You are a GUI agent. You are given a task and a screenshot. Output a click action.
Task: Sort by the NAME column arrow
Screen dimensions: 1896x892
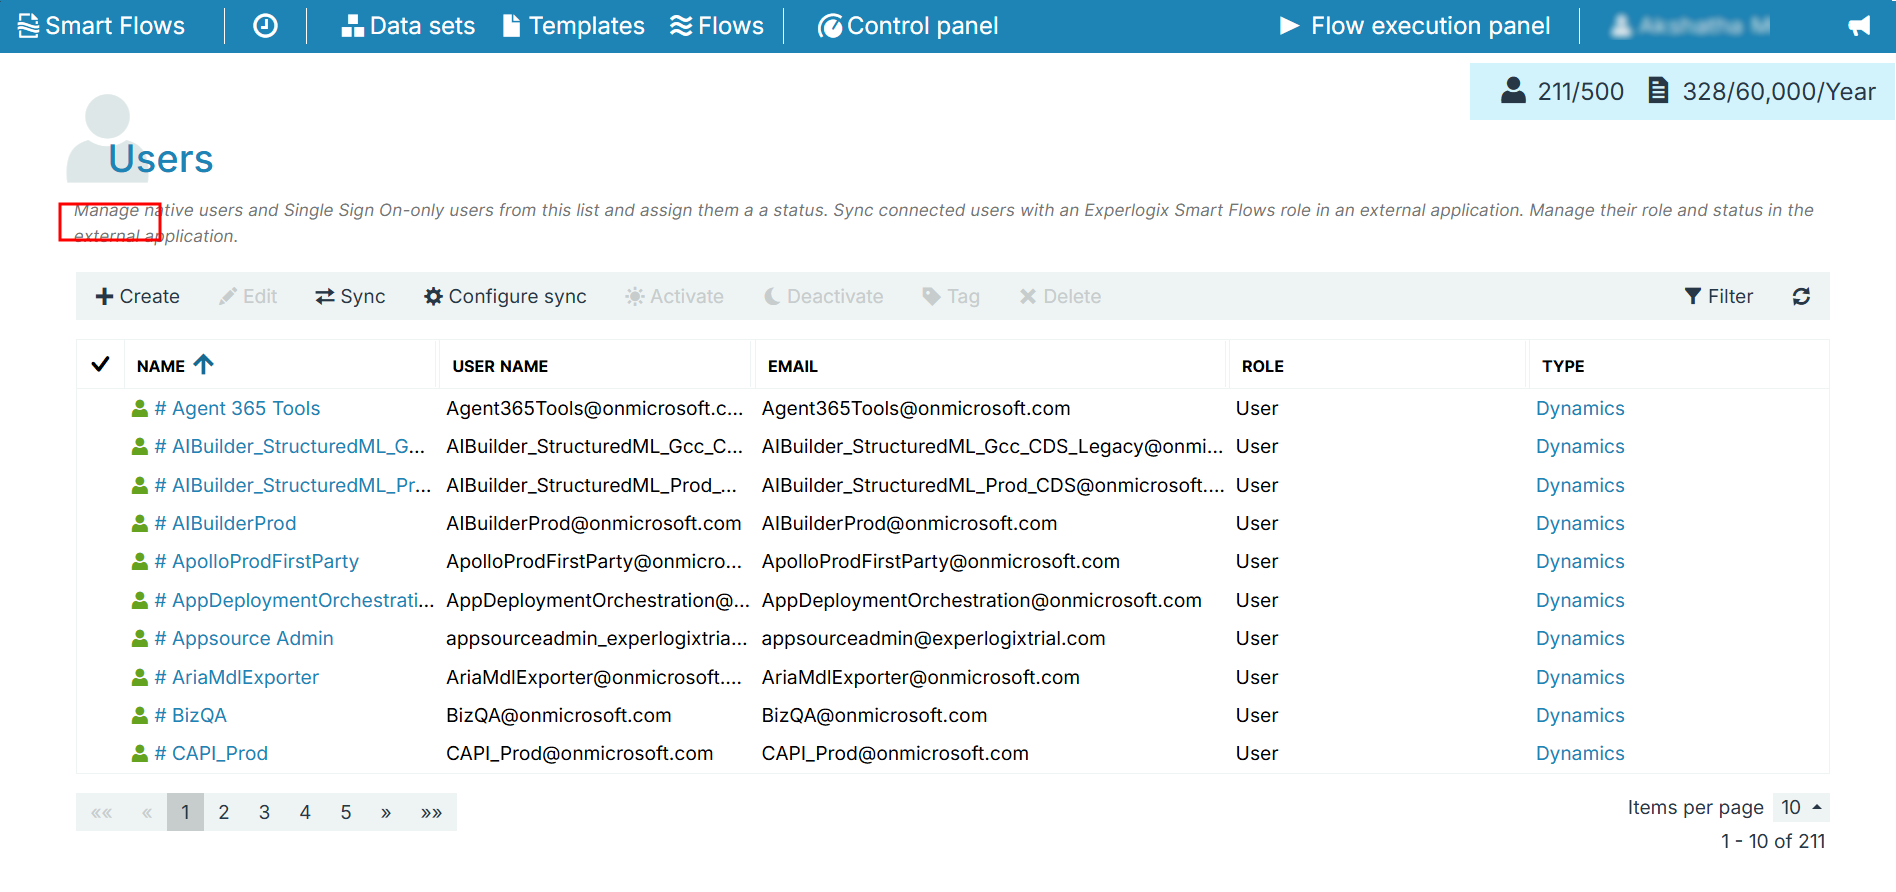click(203, 365)
